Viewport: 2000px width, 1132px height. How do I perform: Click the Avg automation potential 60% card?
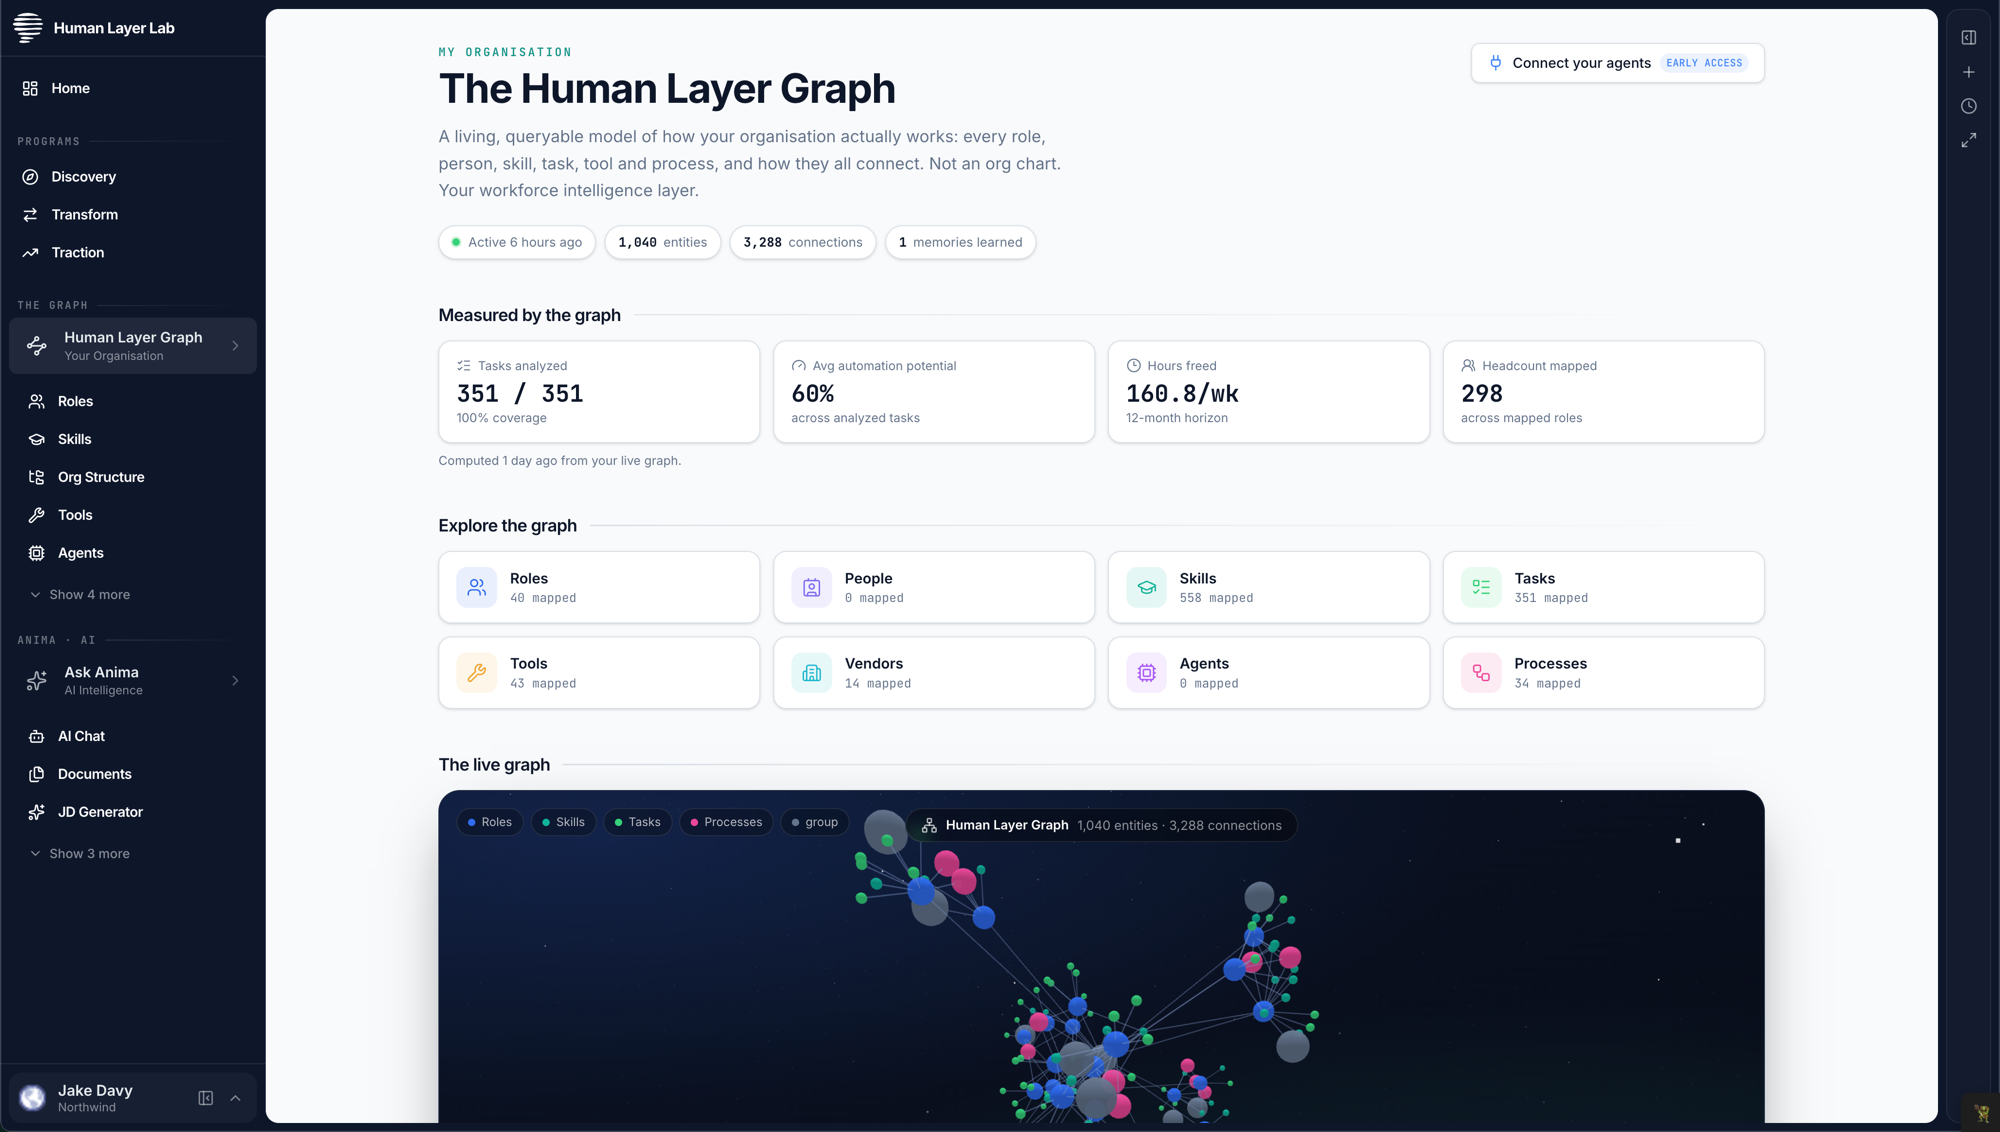click(934, 392)
